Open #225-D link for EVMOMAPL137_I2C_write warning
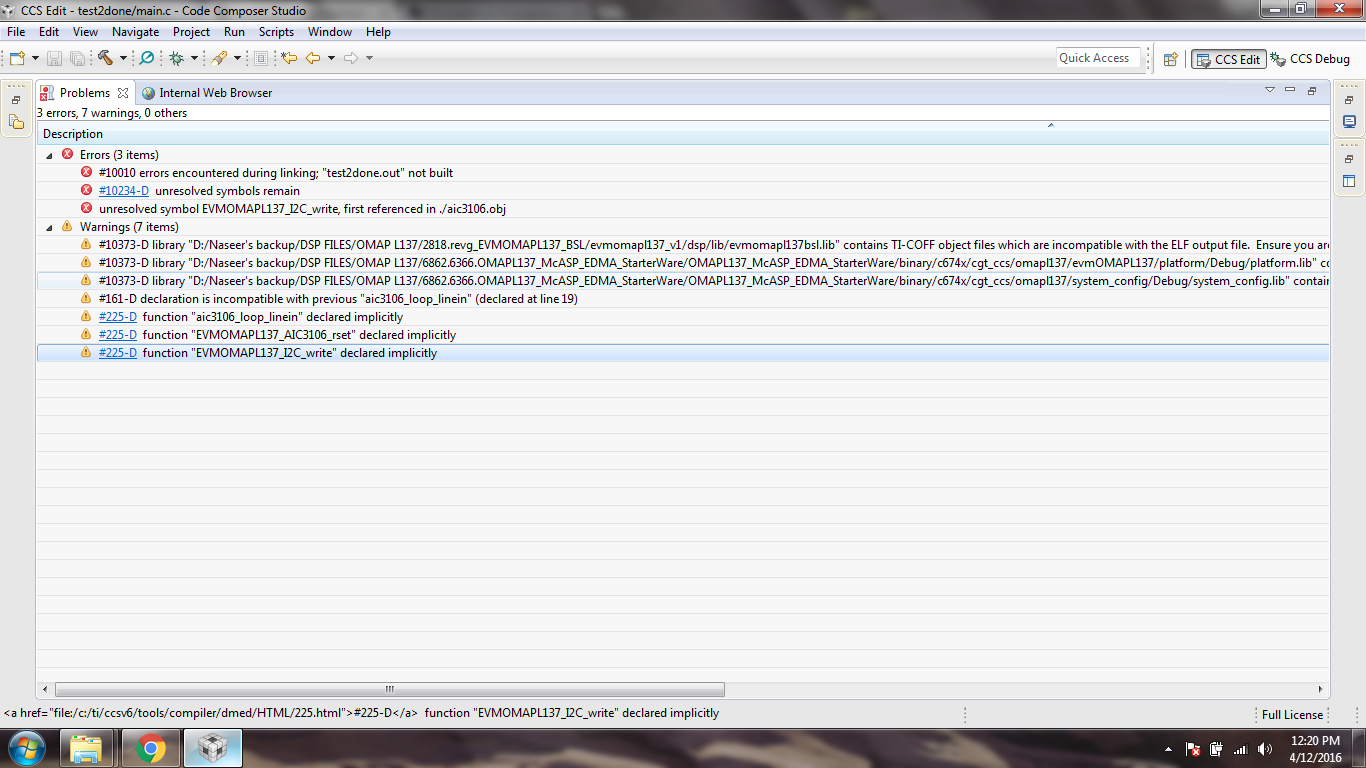This screenshot has height=768, width=1366. point(118,353)
